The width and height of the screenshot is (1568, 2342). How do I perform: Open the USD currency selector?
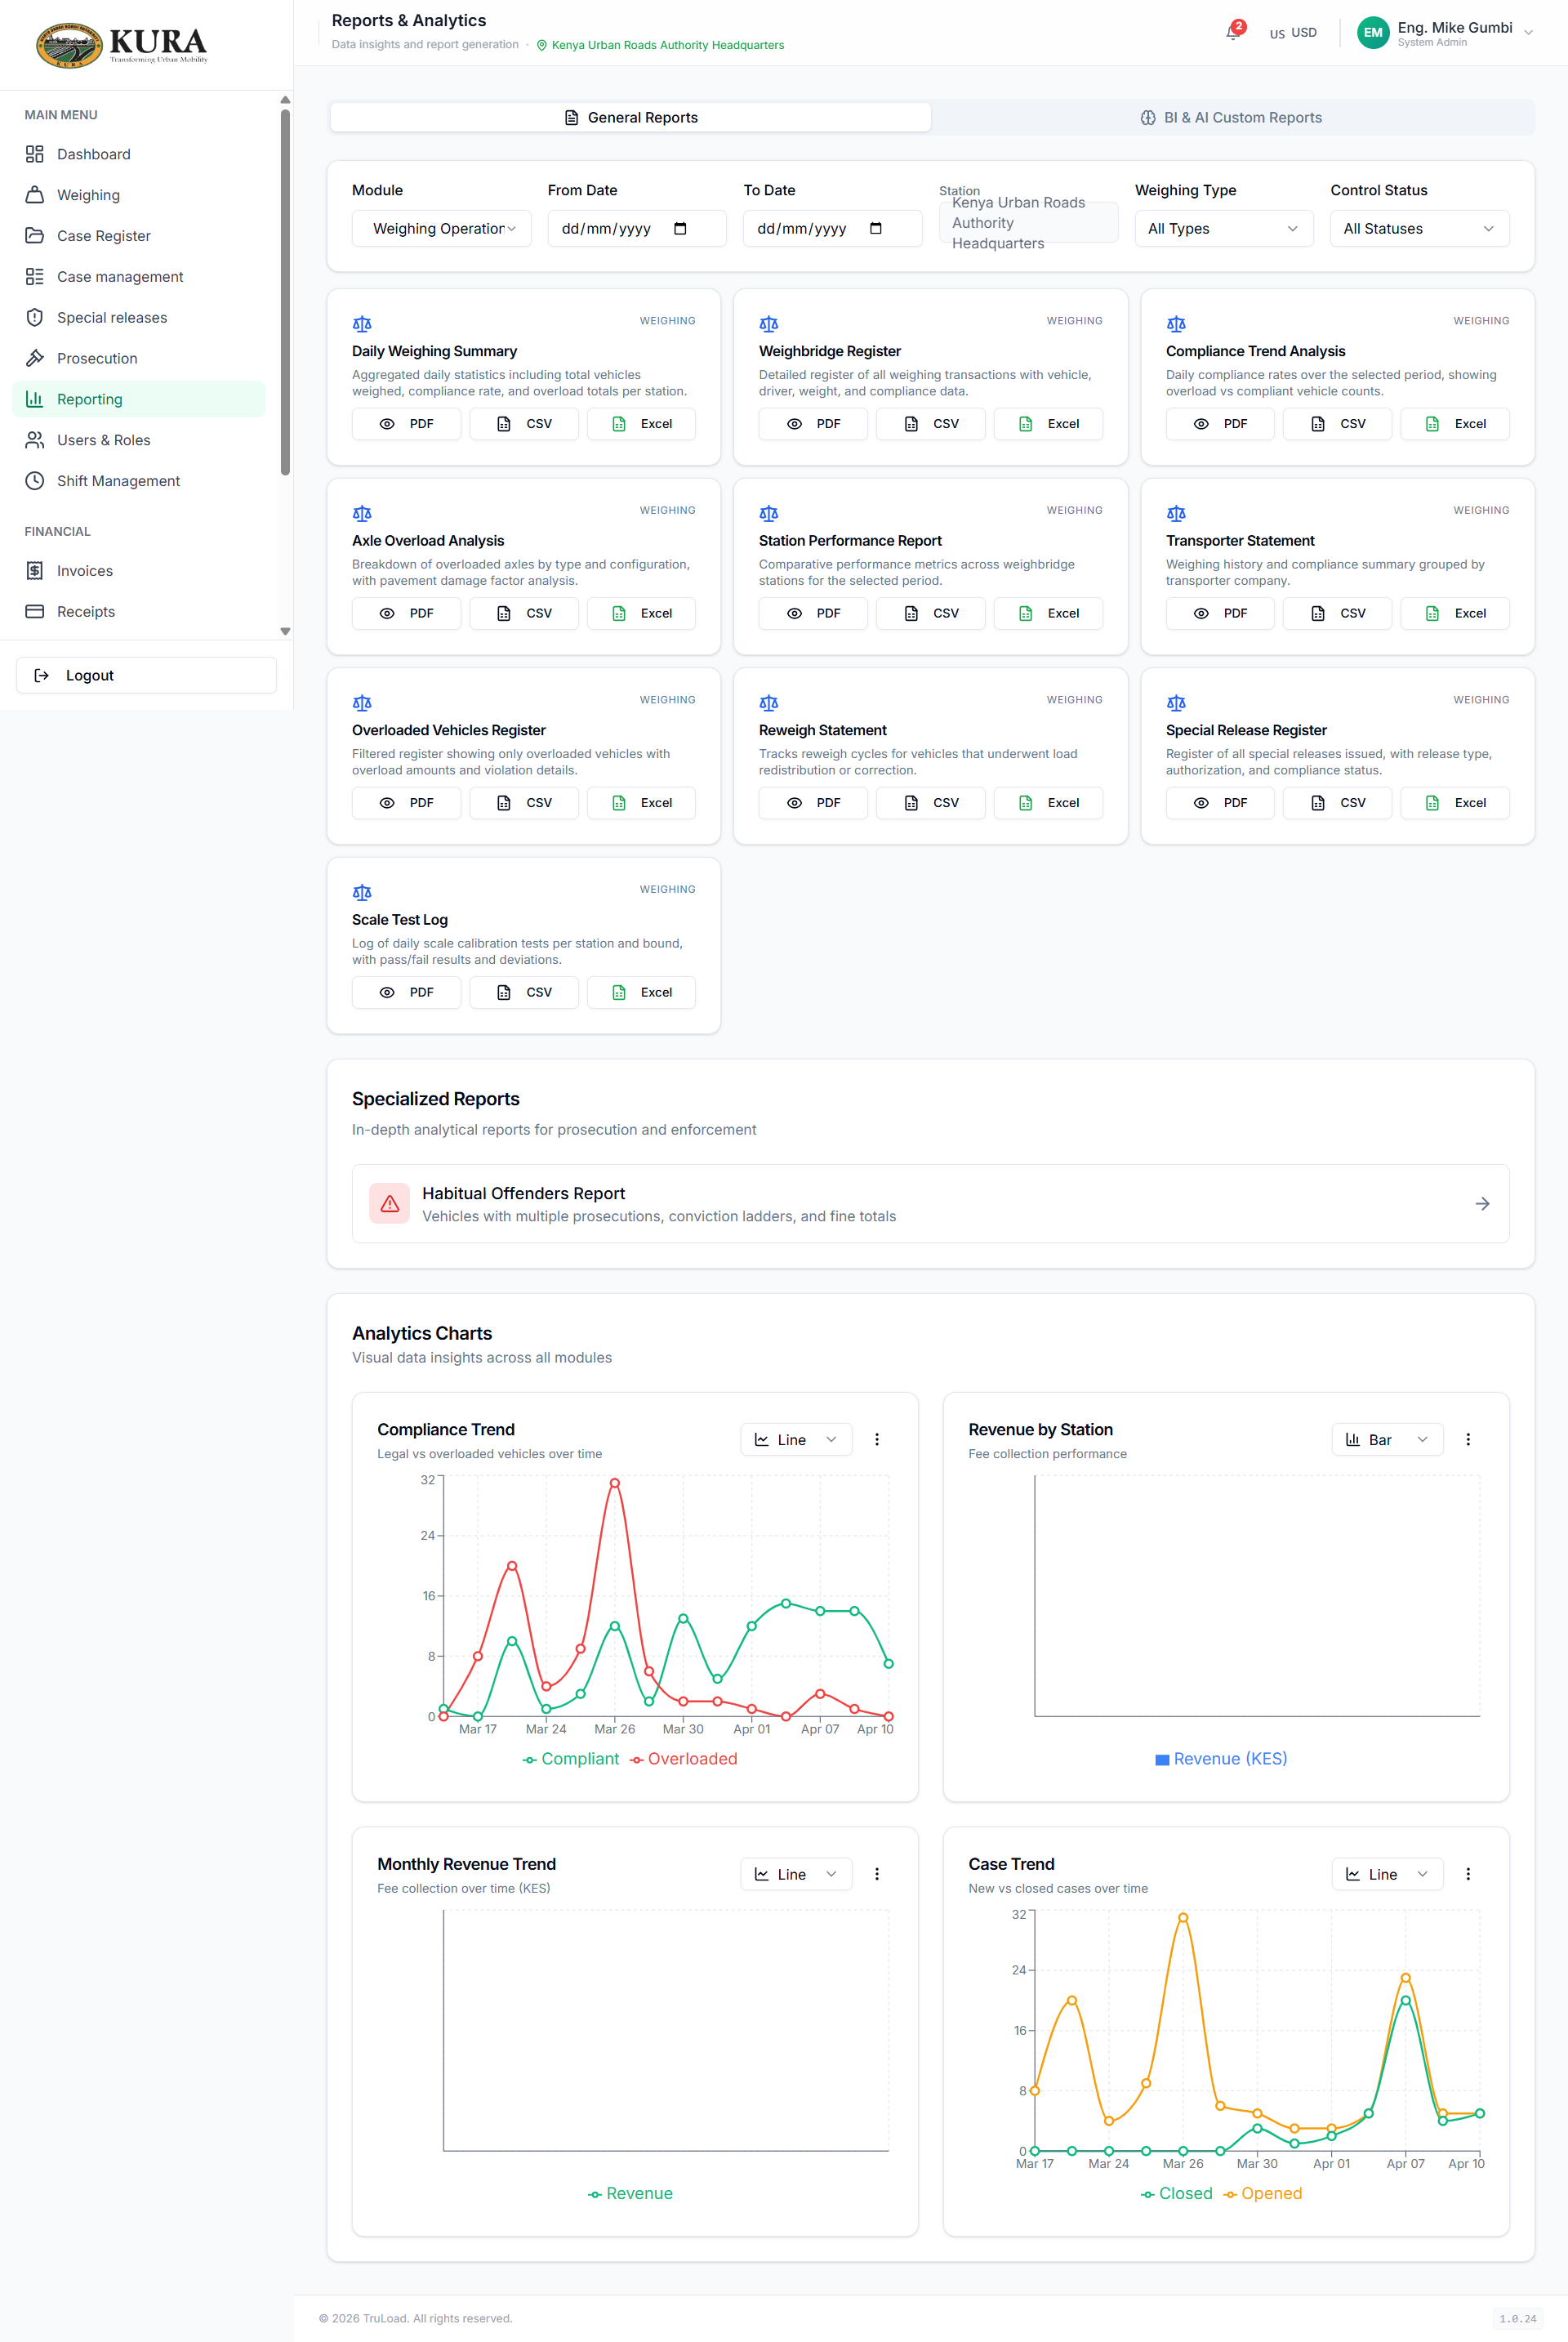click(x=1293, y=32)
